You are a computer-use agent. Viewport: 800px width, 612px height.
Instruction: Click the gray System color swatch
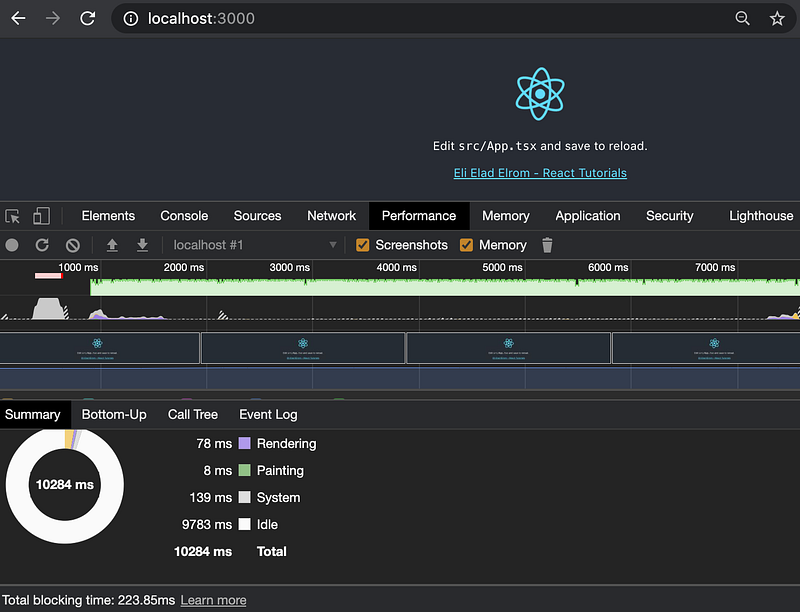(x=245, y=497)
